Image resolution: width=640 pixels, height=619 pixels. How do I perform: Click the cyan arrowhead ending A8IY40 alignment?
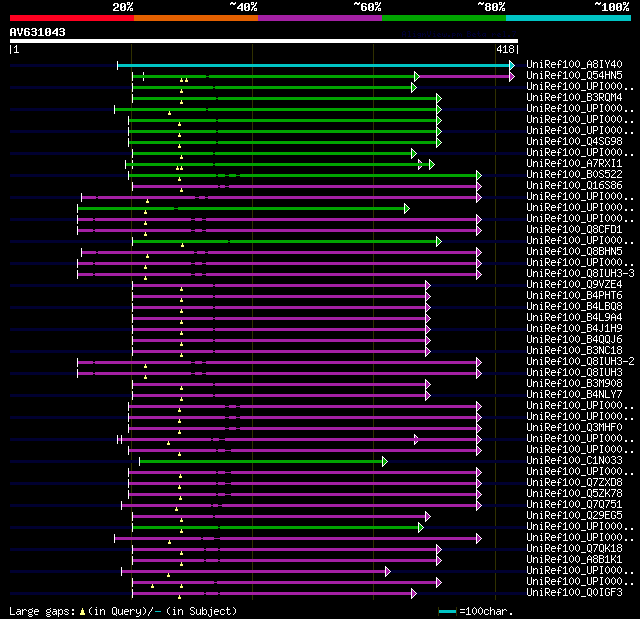[x=512, y=65]
